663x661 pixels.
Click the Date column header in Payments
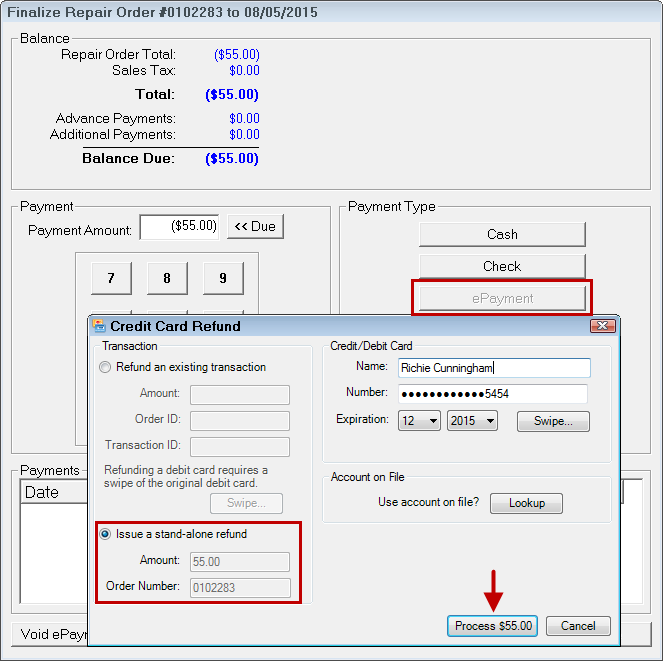(x=54, y=492)
